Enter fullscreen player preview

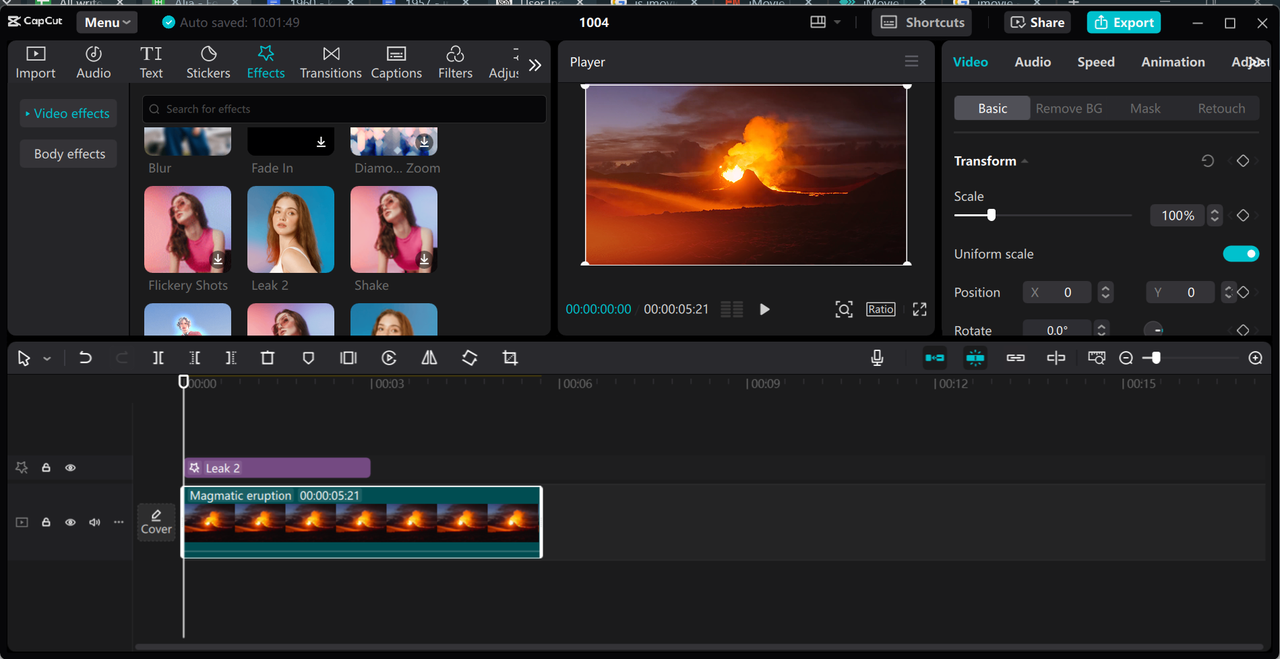point(920,309)
